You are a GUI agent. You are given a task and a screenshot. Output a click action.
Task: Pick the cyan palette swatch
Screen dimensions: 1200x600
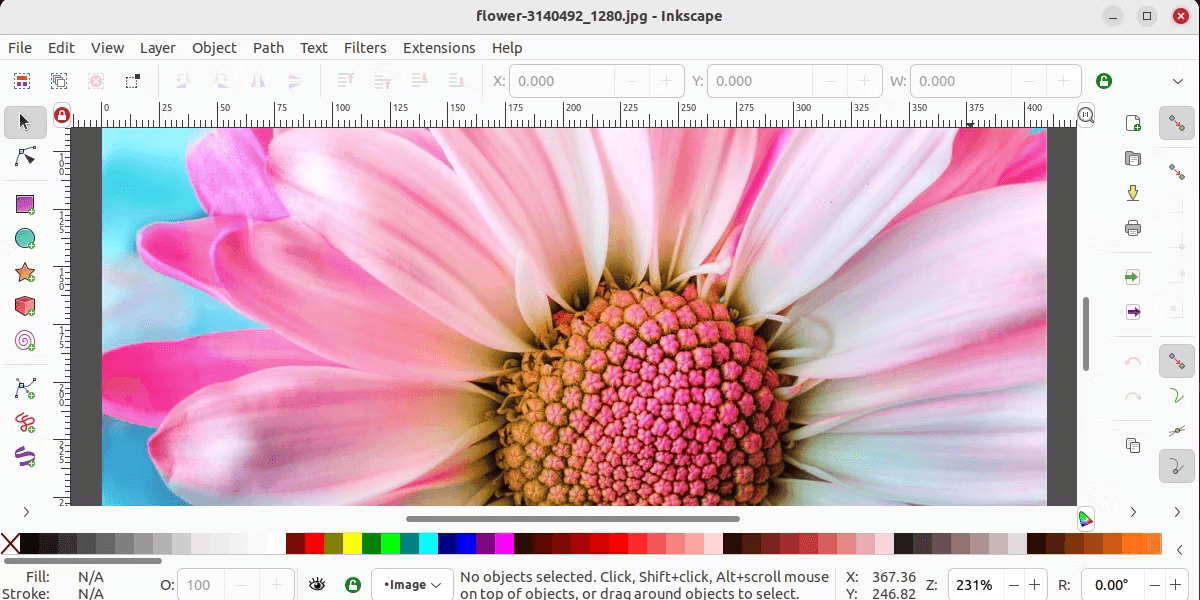click(428, 544)
